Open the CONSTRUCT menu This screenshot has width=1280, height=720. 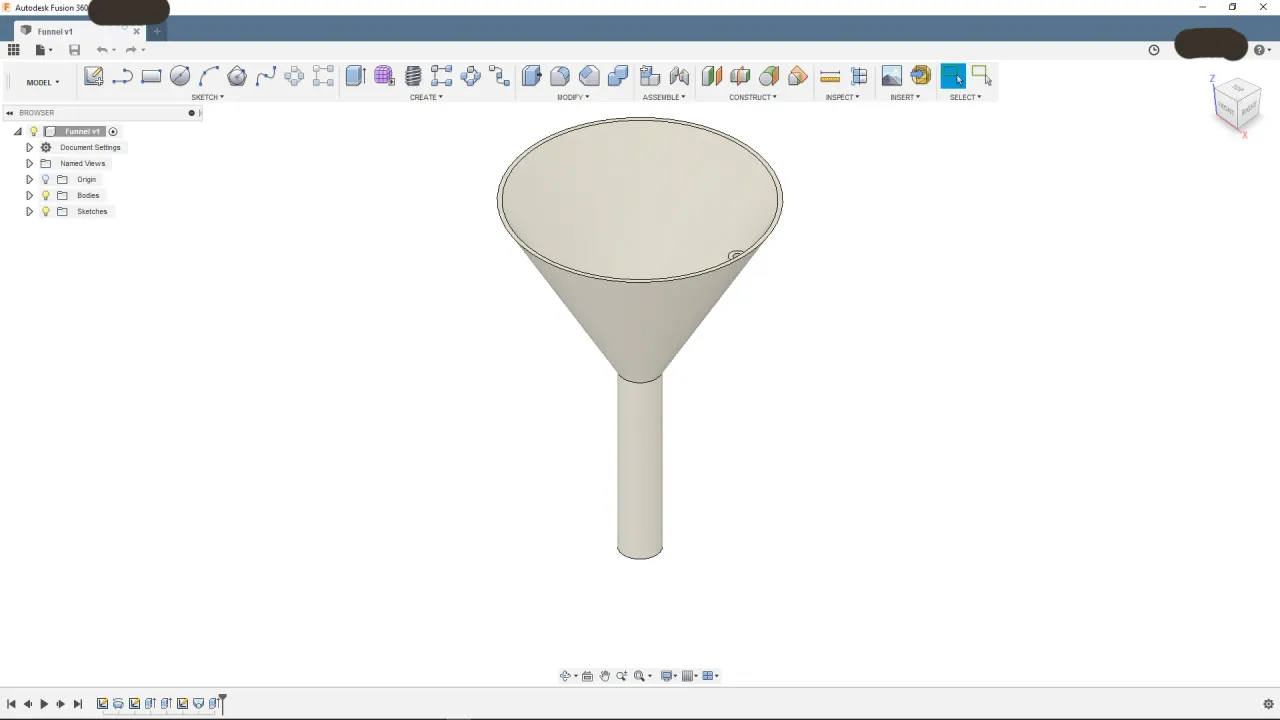pyautogui.click(x=753, y=97)
